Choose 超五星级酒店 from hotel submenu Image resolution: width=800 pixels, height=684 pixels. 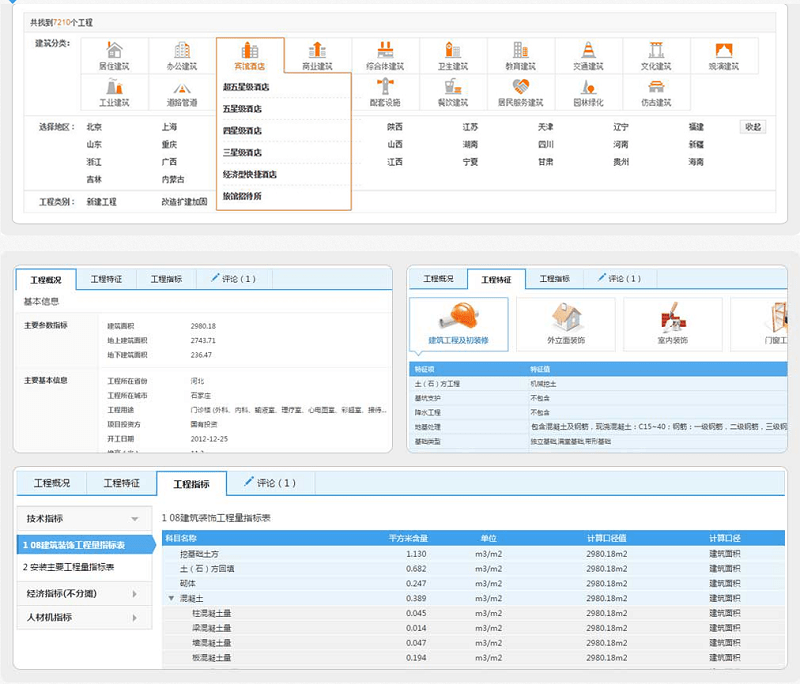pyautogui.click(x=246, y=87)
